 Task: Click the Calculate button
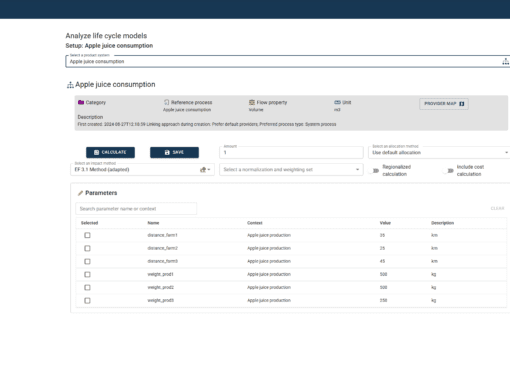(110, 152)
